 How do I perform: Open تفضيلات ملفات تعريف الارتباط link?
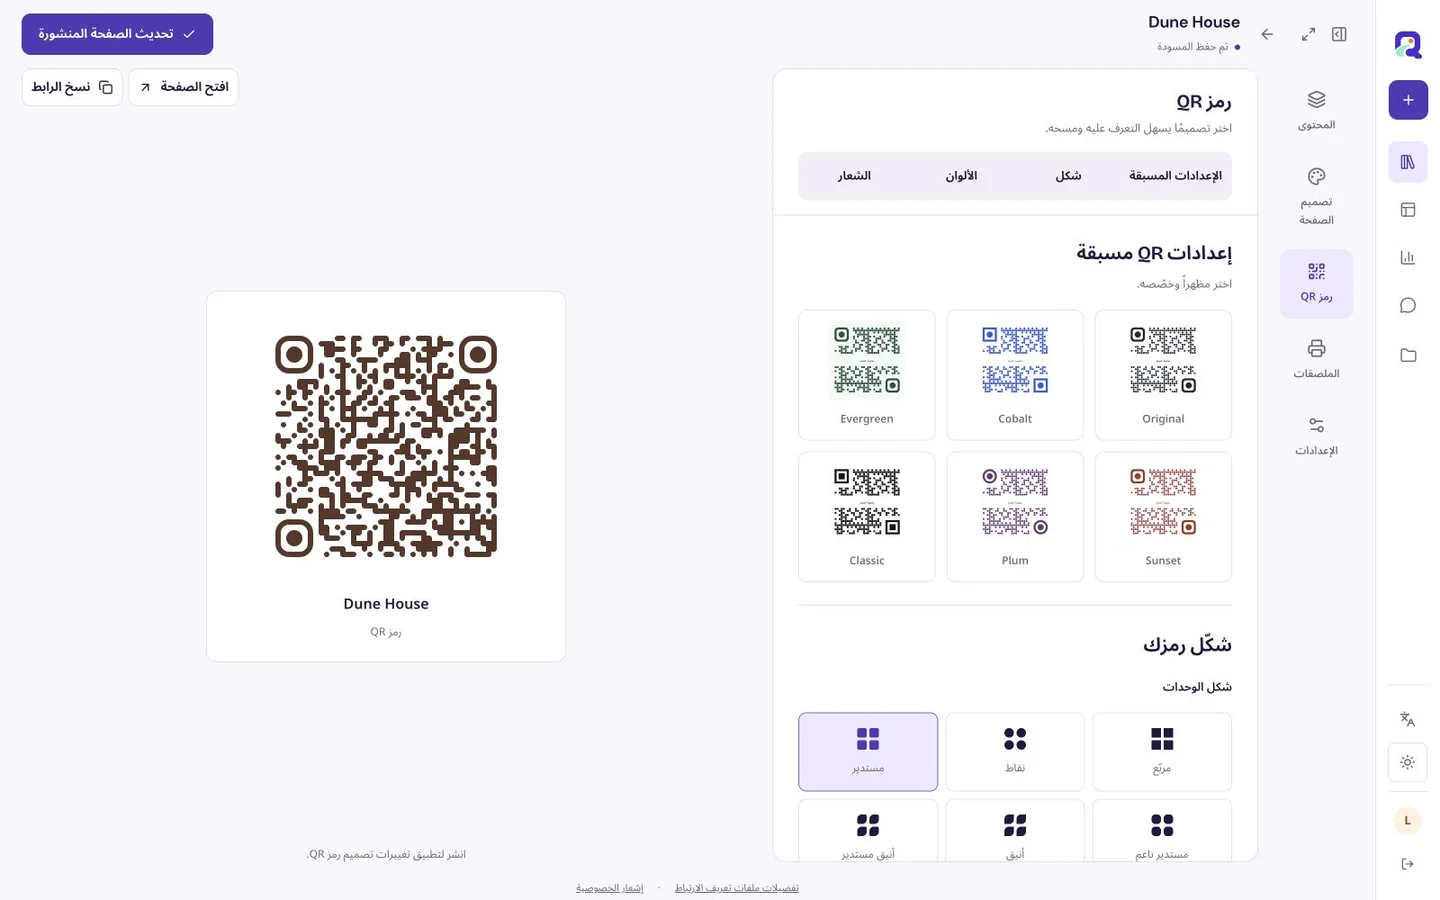click(737, 888)
